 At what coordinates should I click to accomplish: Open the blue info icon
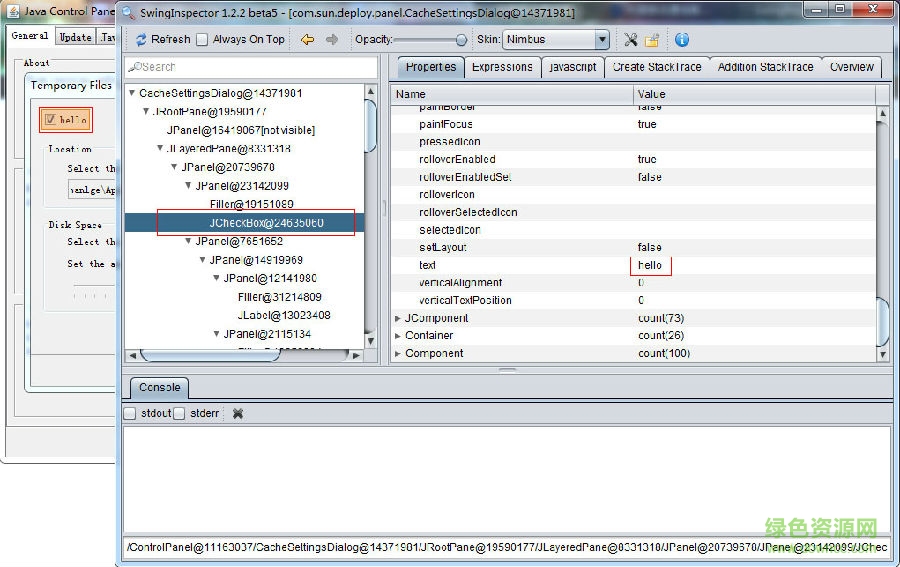coord(682,40)
